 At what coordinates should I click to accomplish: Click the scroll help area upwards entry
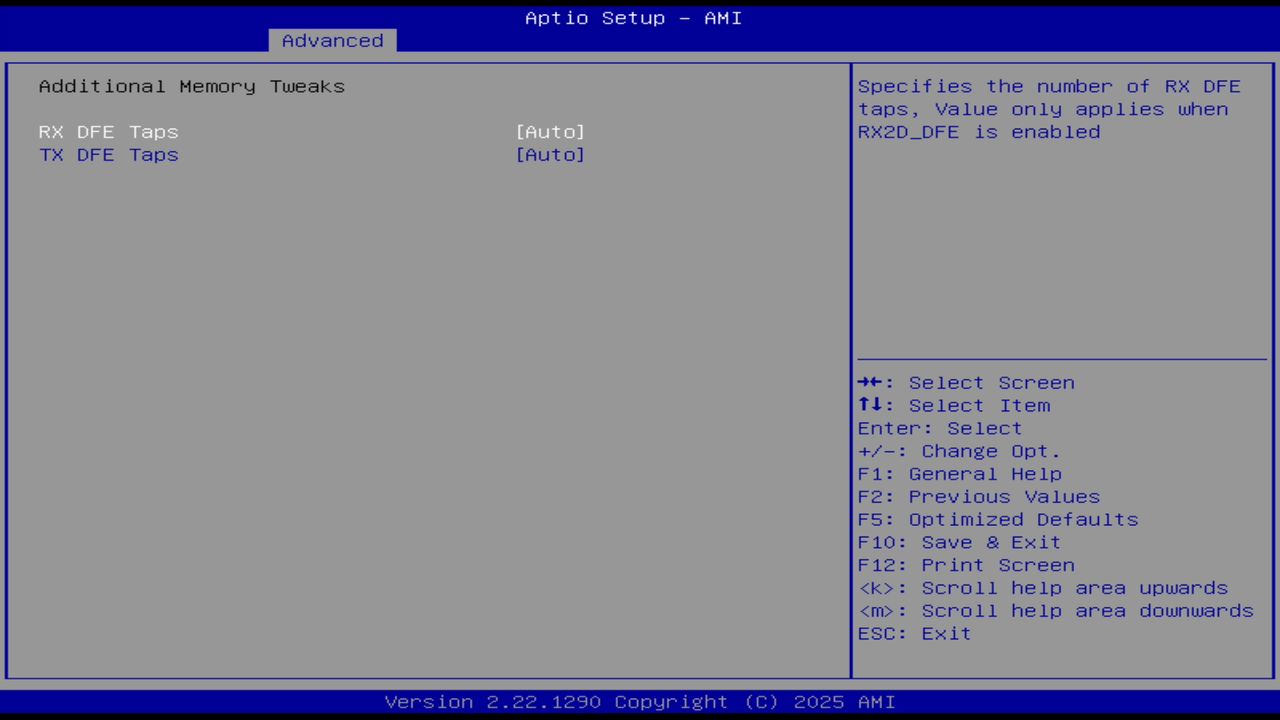1043,587
